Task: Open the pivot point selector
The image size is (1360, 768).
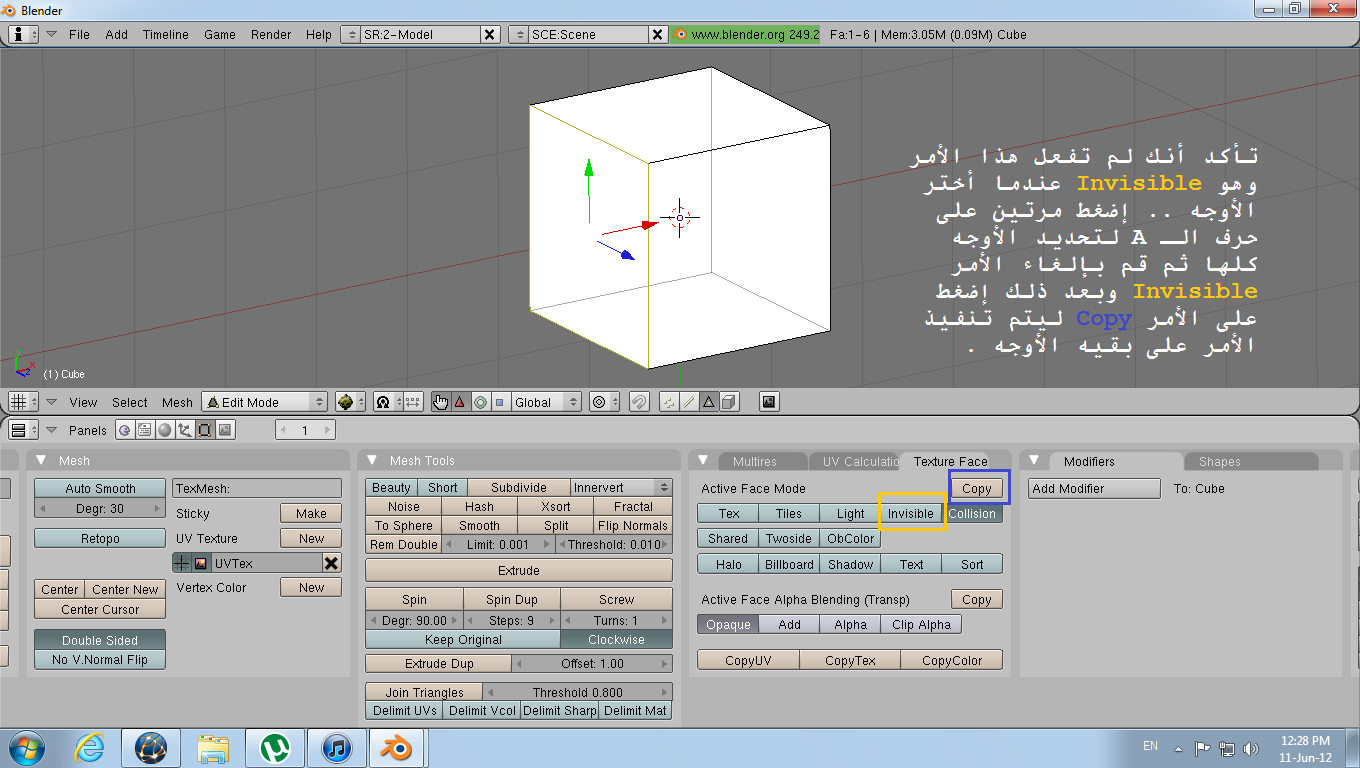Action: tap(387, 402)
